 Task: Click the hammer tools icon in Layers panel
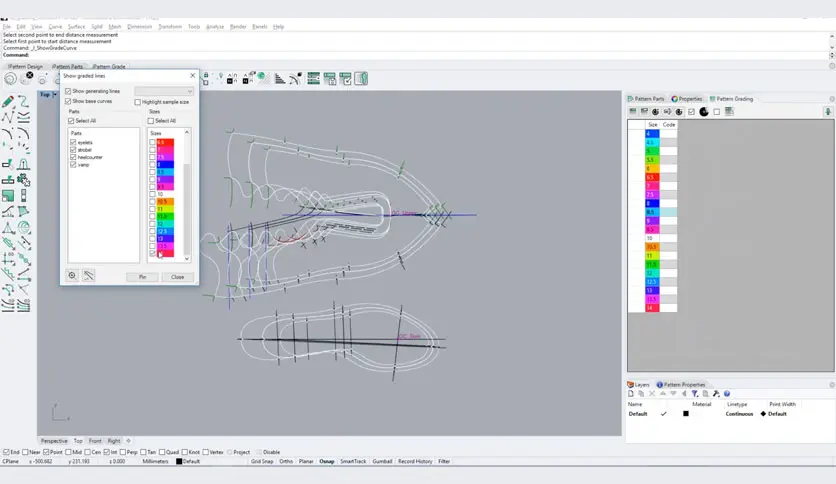tap(716, 393)
